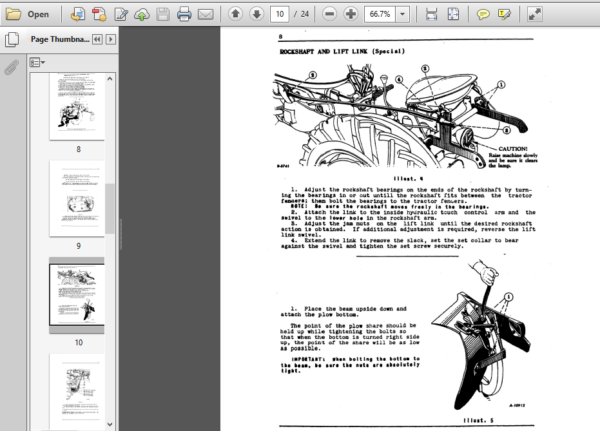Zoom in with the plus button
The width and height of the screenshot is (600, 431).
click(351, 14)
